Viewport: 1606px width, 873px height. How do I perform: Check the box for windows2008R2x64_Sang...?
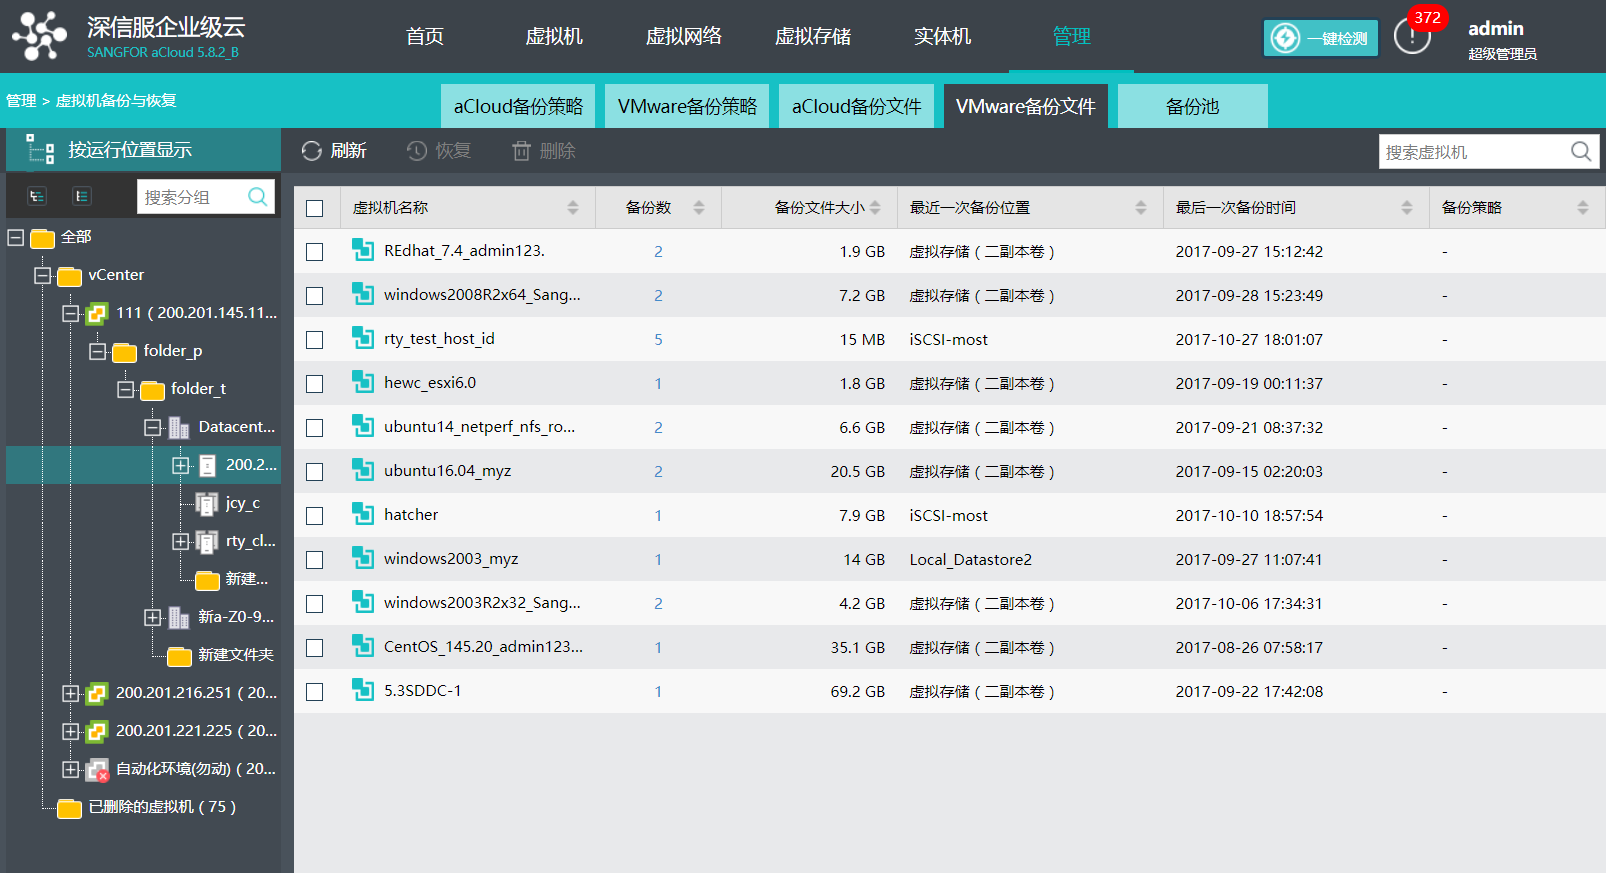point(315,296)
